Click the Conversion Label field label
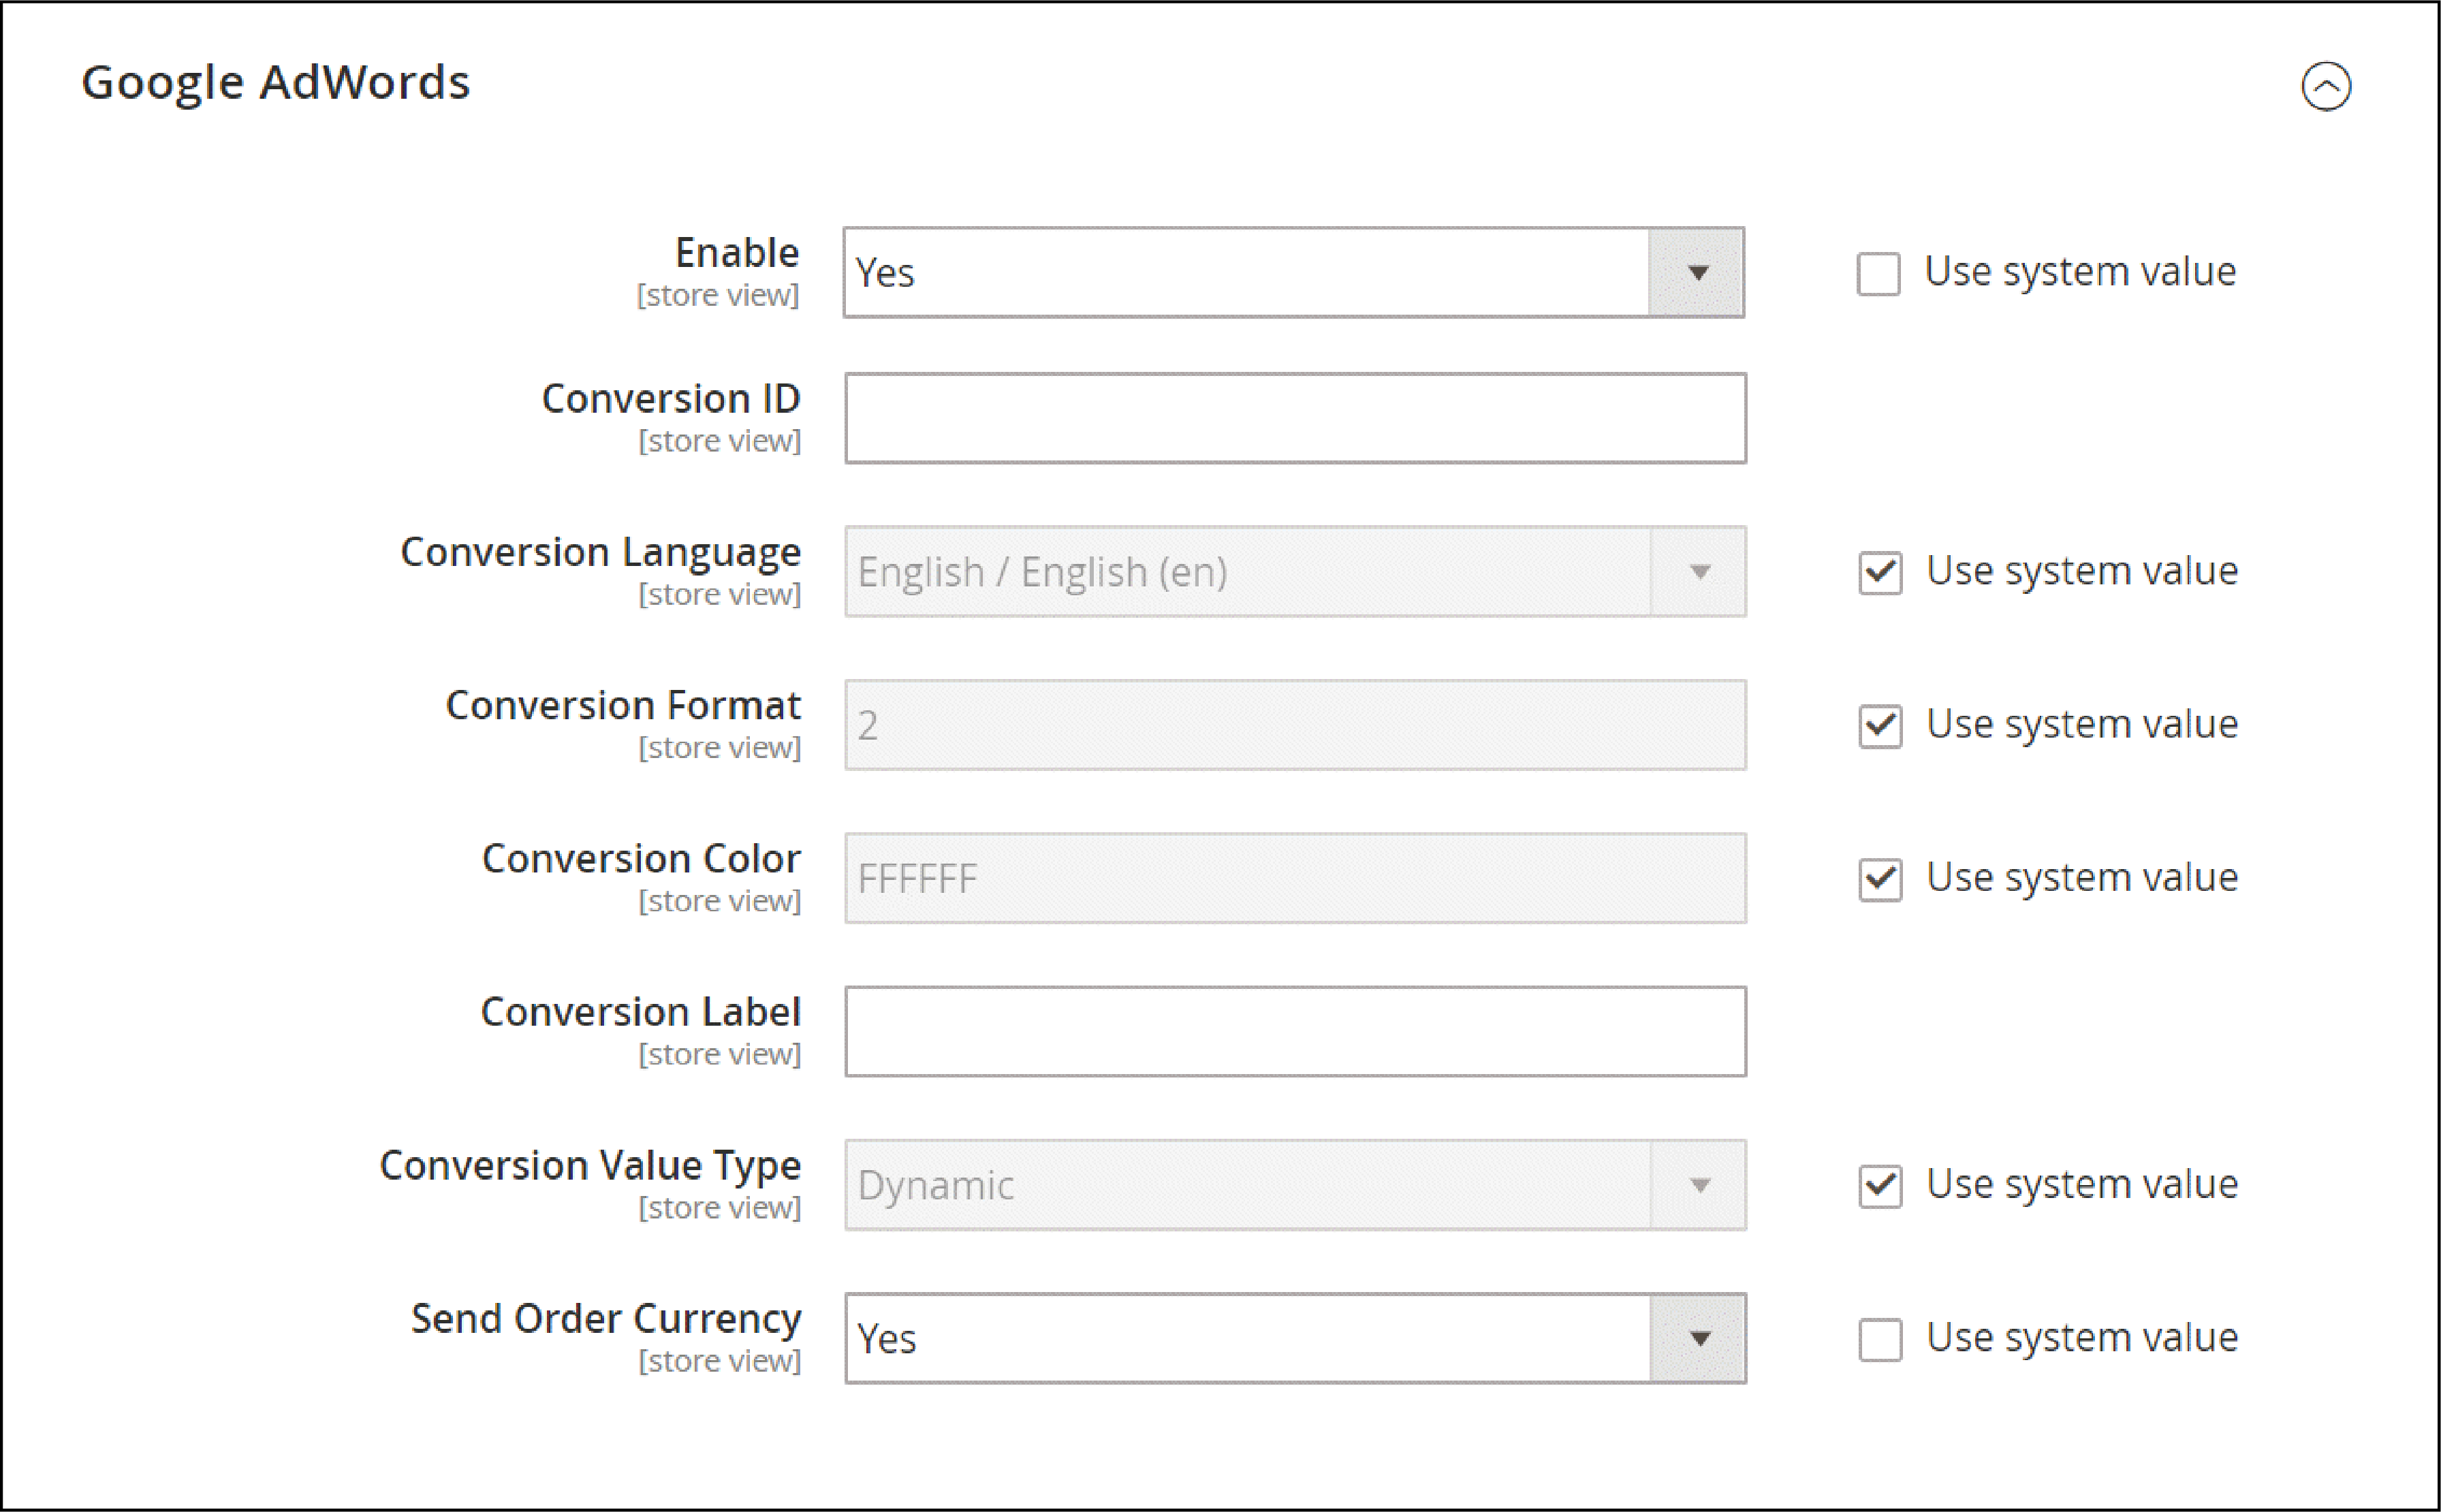Image resolution: width=2441 pixels, height=1512 pixels. [641, 1012]
